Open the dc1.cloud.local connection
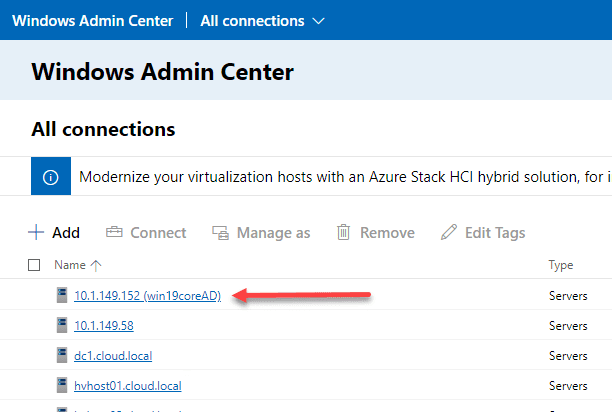The image size is (612, 412). coord(113,355)
